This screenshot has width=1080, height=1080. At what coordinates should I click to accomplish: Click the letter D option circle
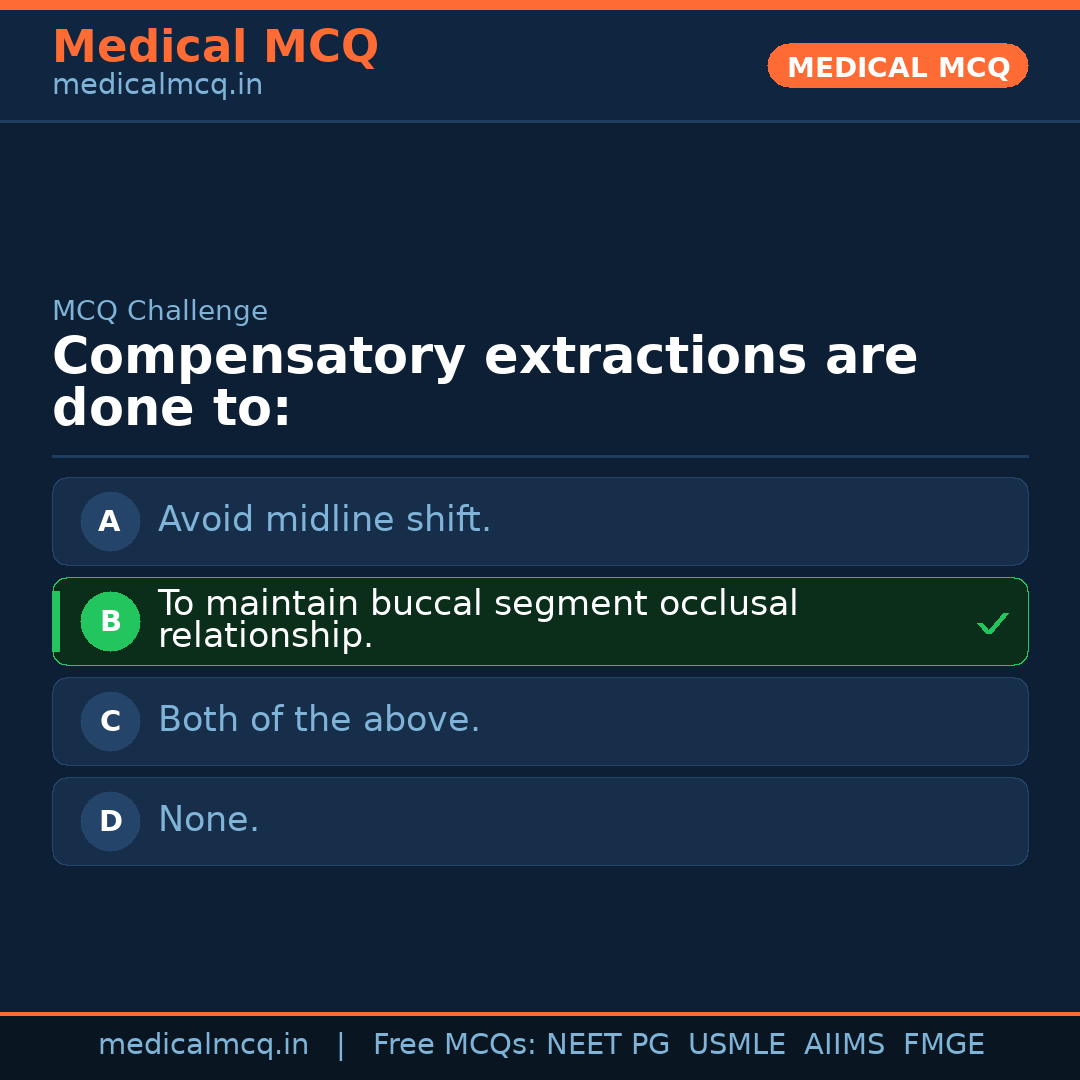[x=110, y=821]
